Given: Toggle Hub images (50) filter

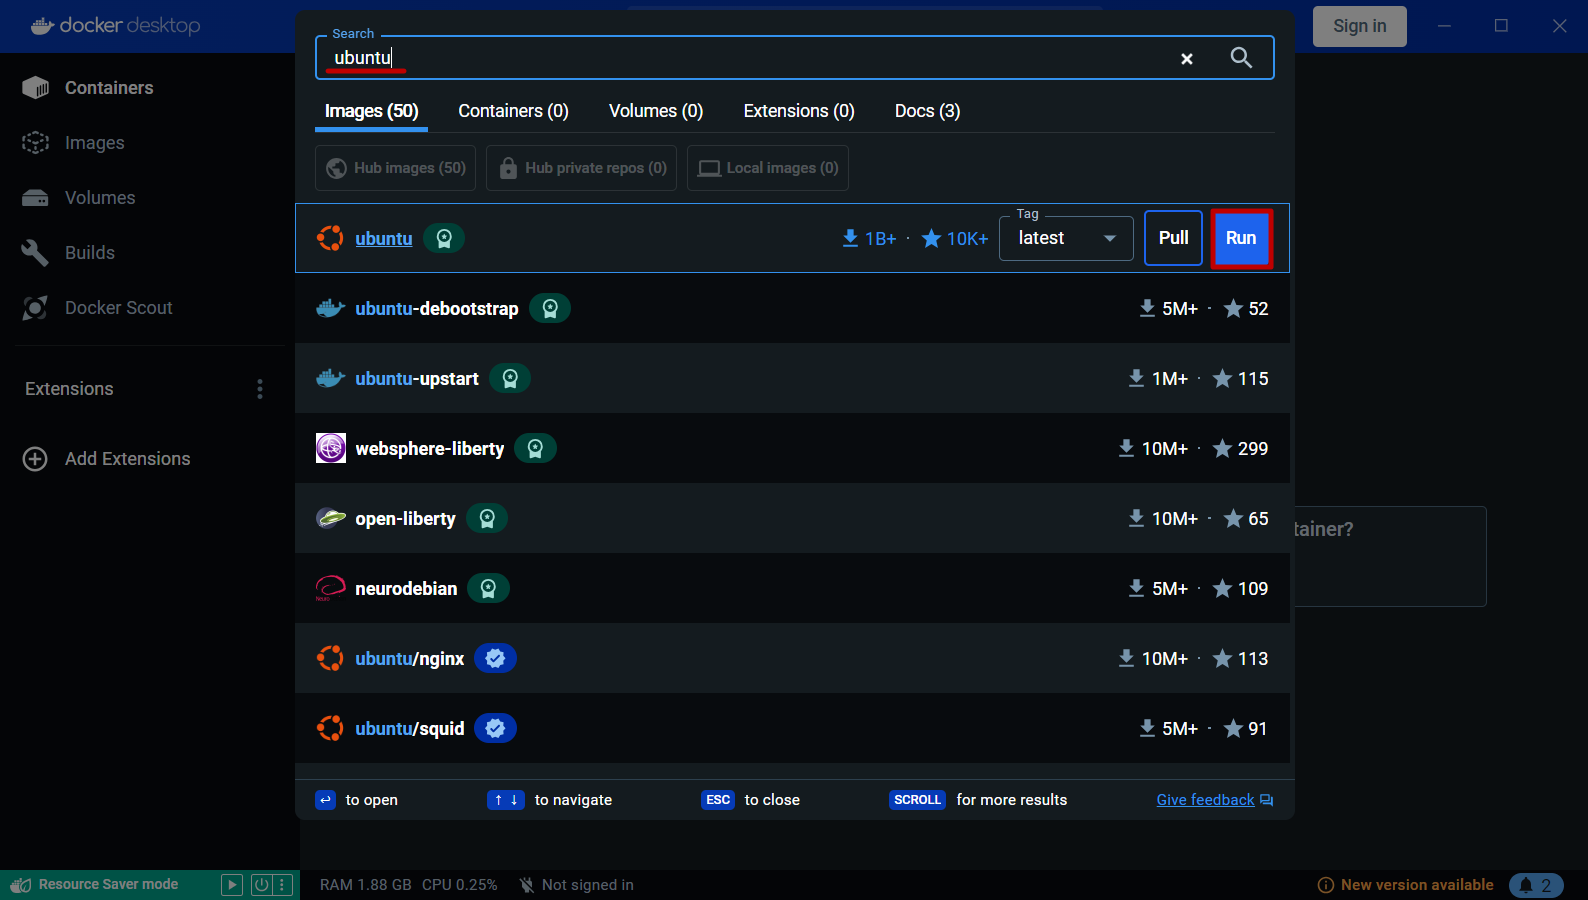Looking at the screenshot, I should pos(396,168).
